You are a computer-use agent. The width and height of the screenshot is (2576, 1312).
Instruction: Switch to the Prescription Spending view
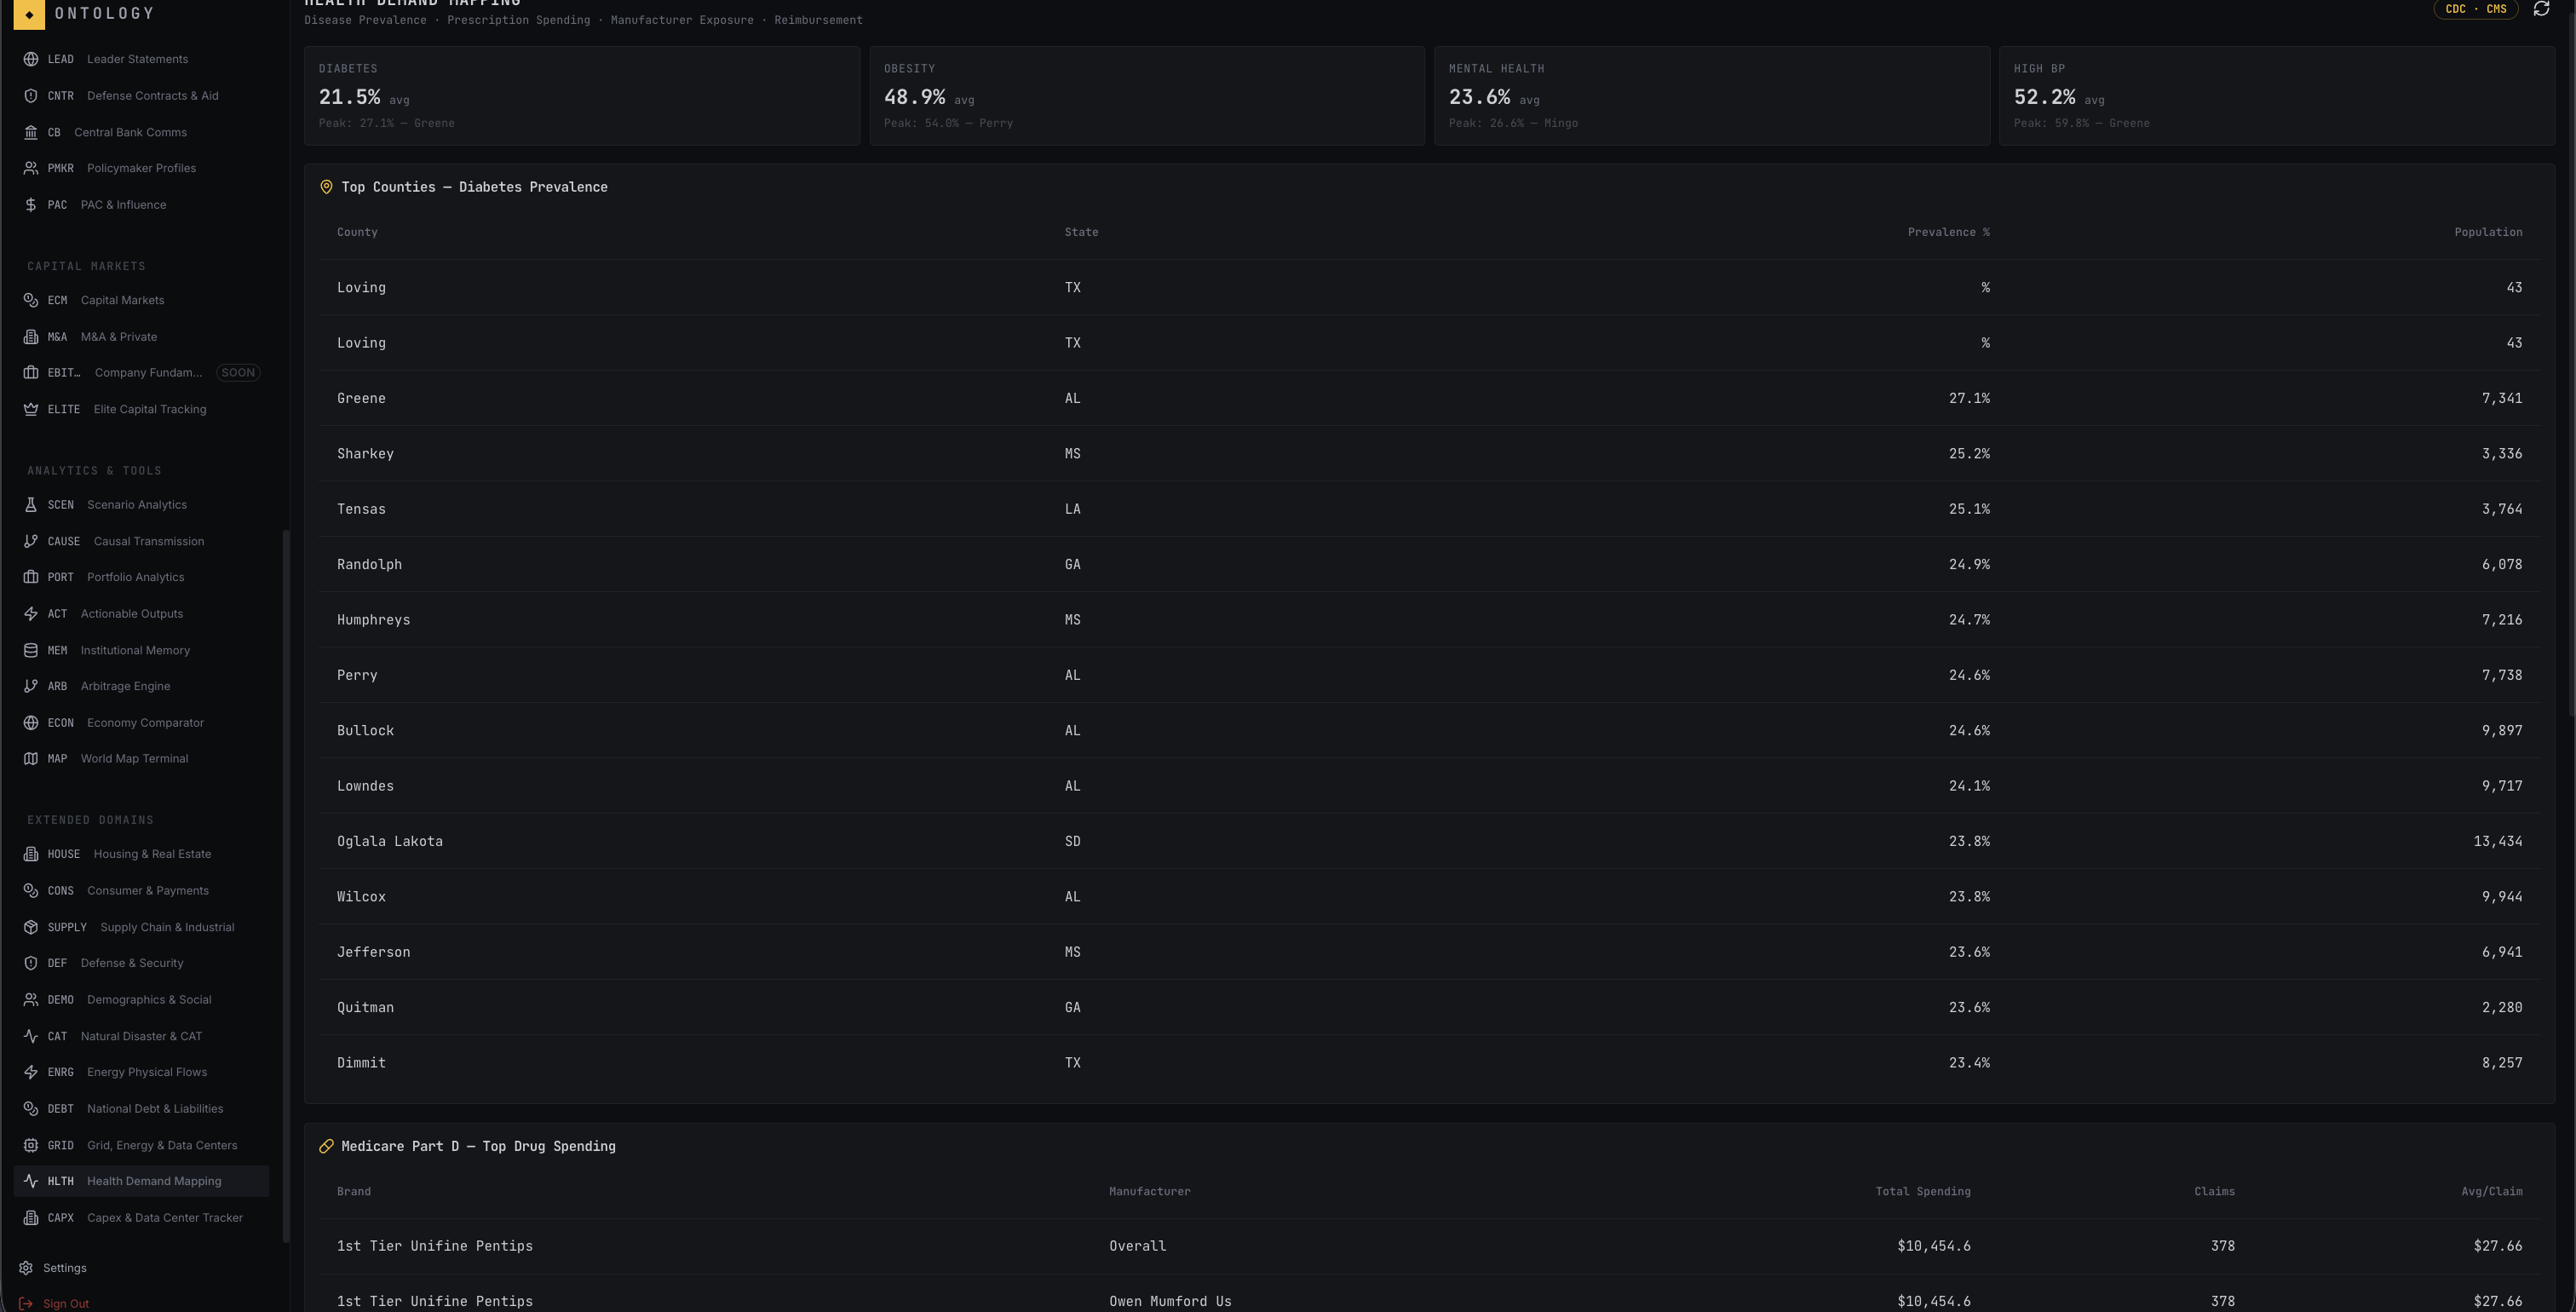coord(518,19)
